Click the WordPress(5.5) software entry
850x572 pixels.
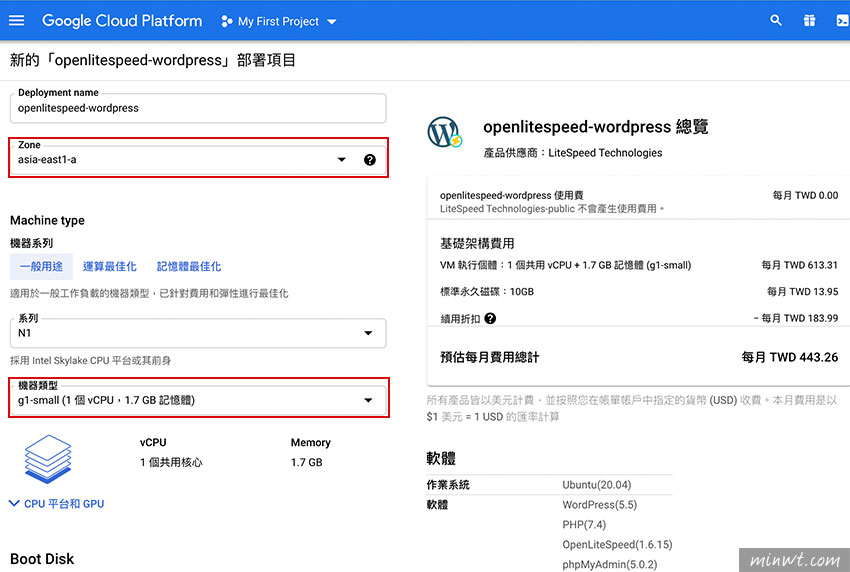(x=600, y=505)
